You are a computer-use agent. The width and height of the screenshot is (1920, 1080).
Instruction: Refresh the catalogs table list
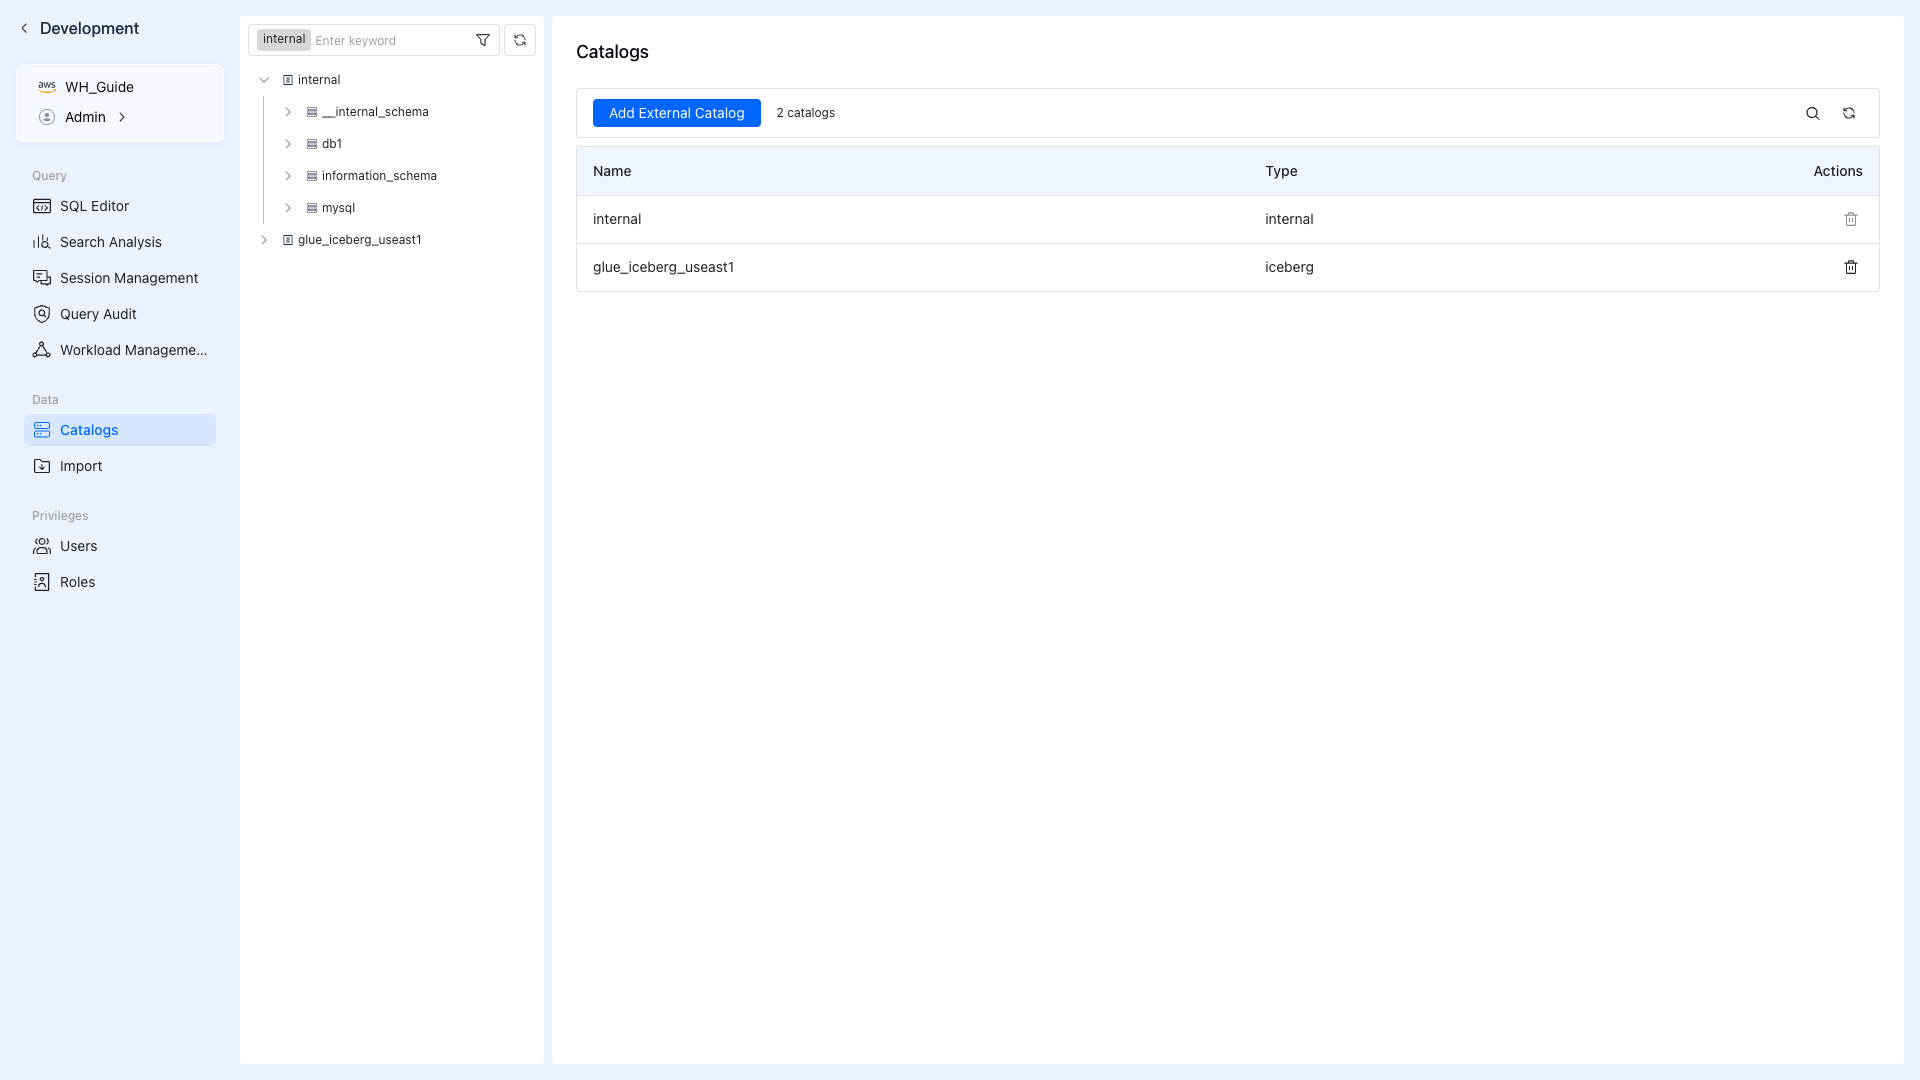[1849, 113]
